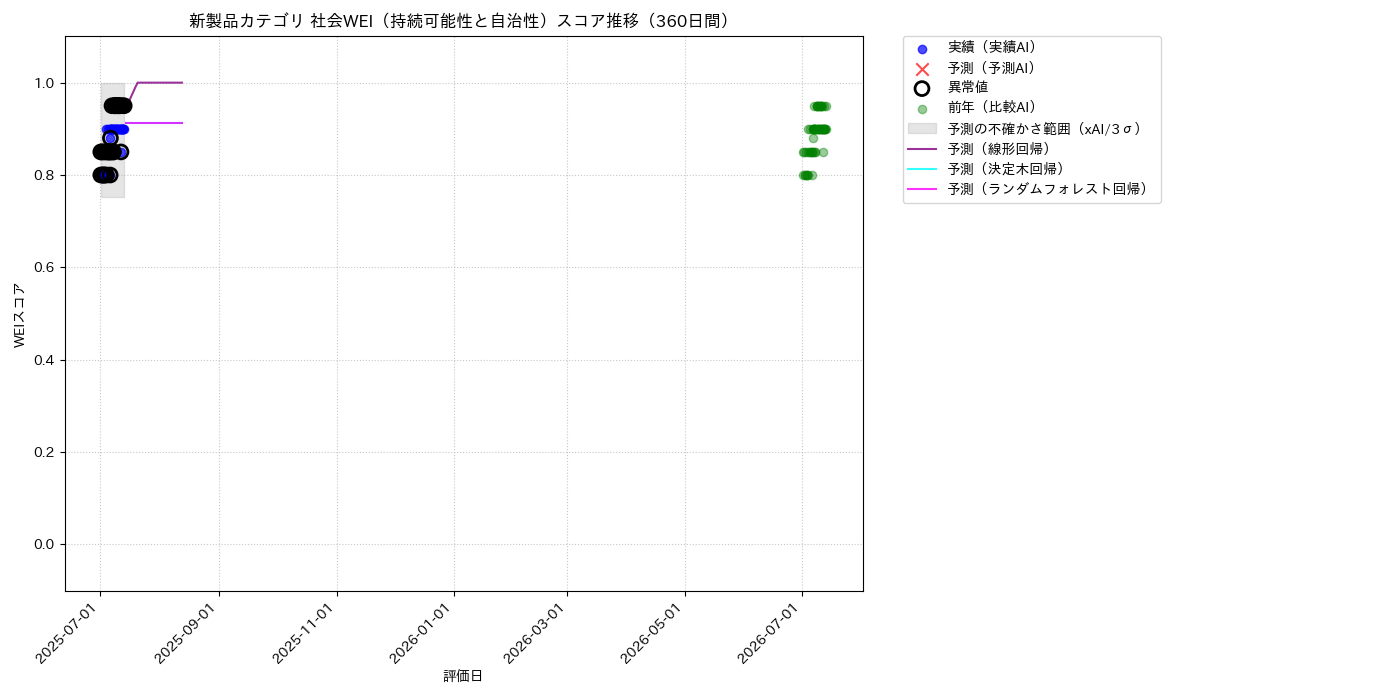
Task: Click the chart title about 社会WEI スコア推移
Action: click(x=464, y=21)
